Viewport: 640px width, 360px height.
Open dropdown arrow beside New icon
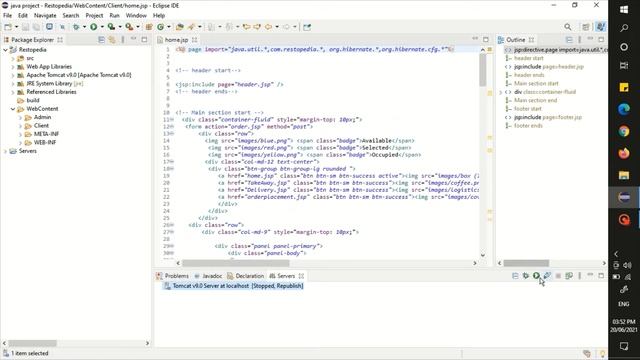[16, 27]
